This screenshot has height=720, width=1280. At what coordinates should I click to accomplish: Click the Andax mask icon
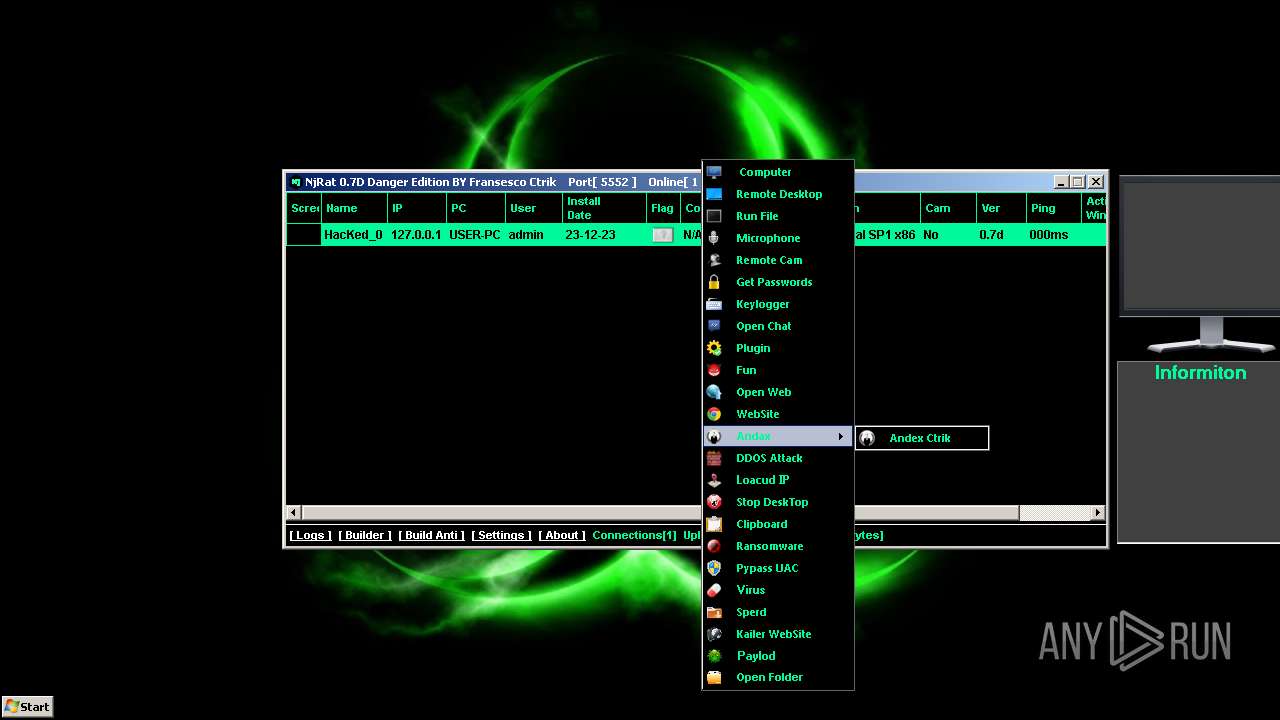coord(714,436)
